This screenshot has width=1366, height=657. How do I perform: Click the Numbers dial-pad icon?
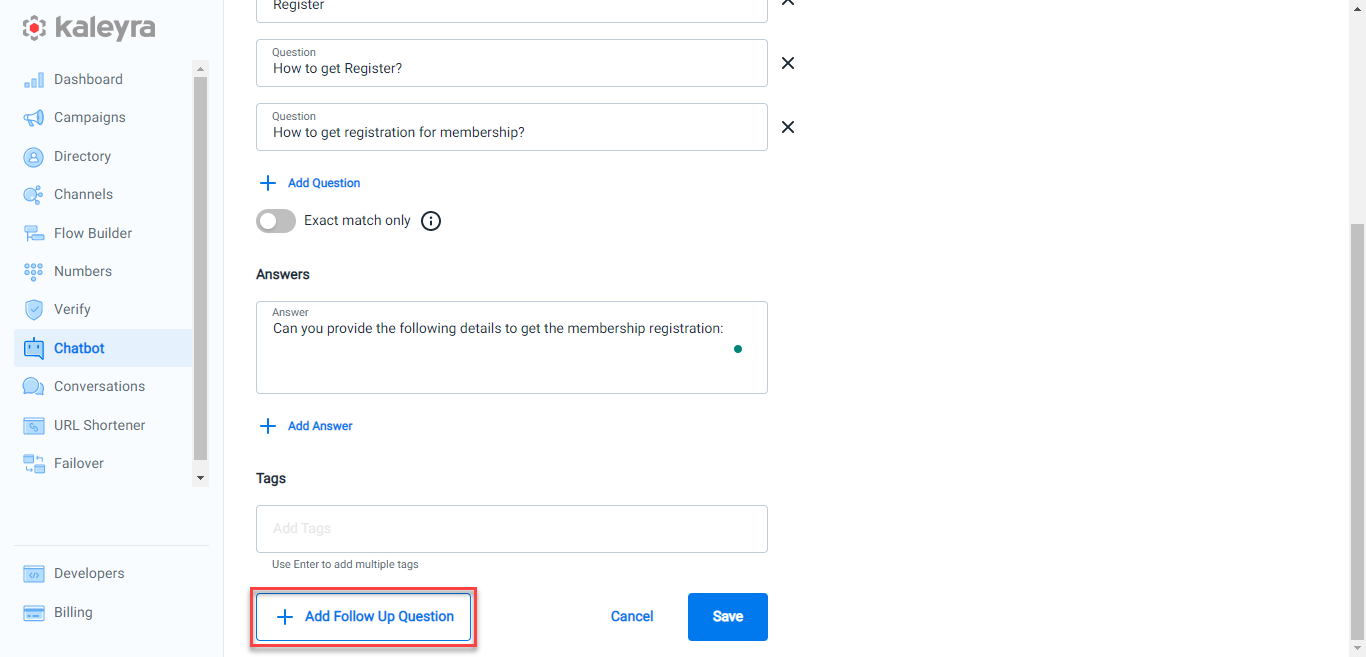tap(33, 271)
